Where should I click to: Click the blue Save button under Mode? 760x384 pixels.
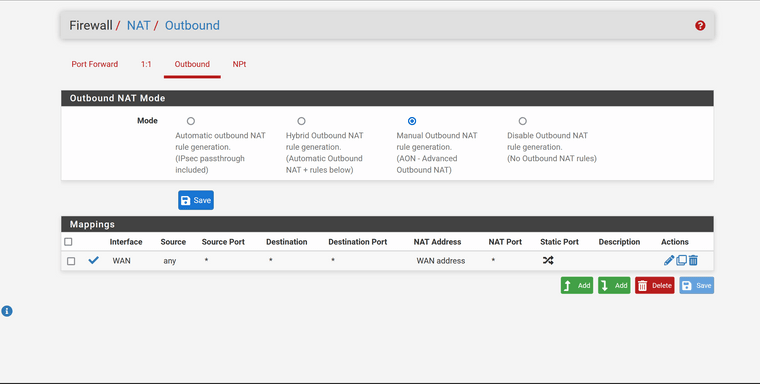tap(196, 200)
